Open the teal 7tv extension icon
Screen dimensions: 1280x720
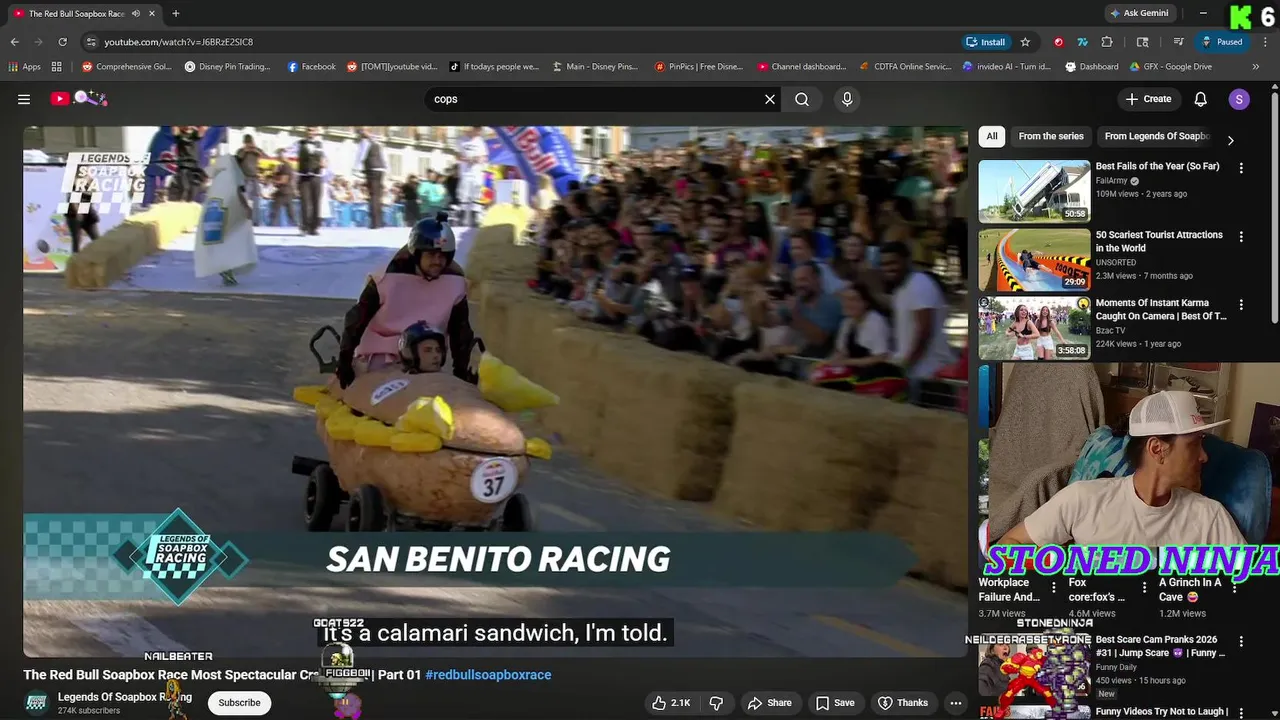coord(1082,42)
